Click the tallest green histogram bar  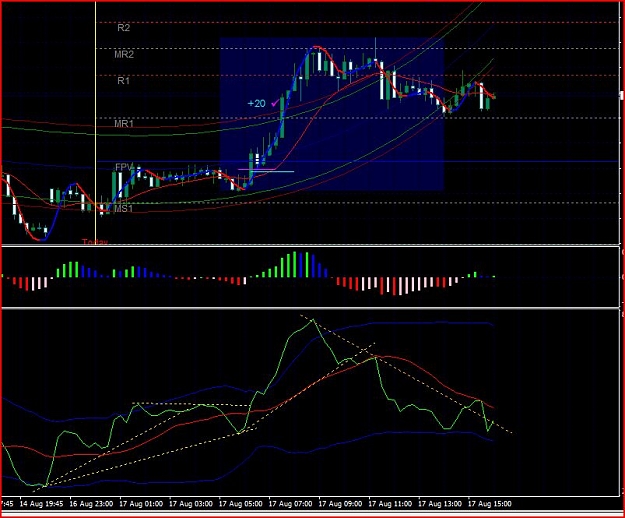[x=295, y=264]
